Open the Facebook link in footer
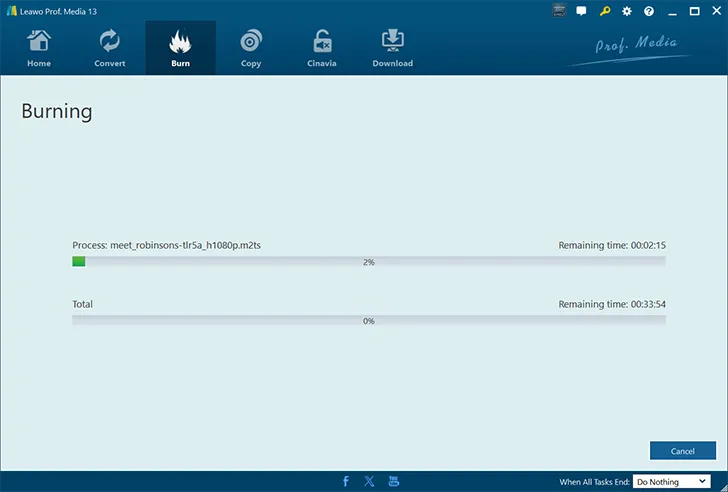Viewport: 728px width, 492px height. (x=346, y=481)
